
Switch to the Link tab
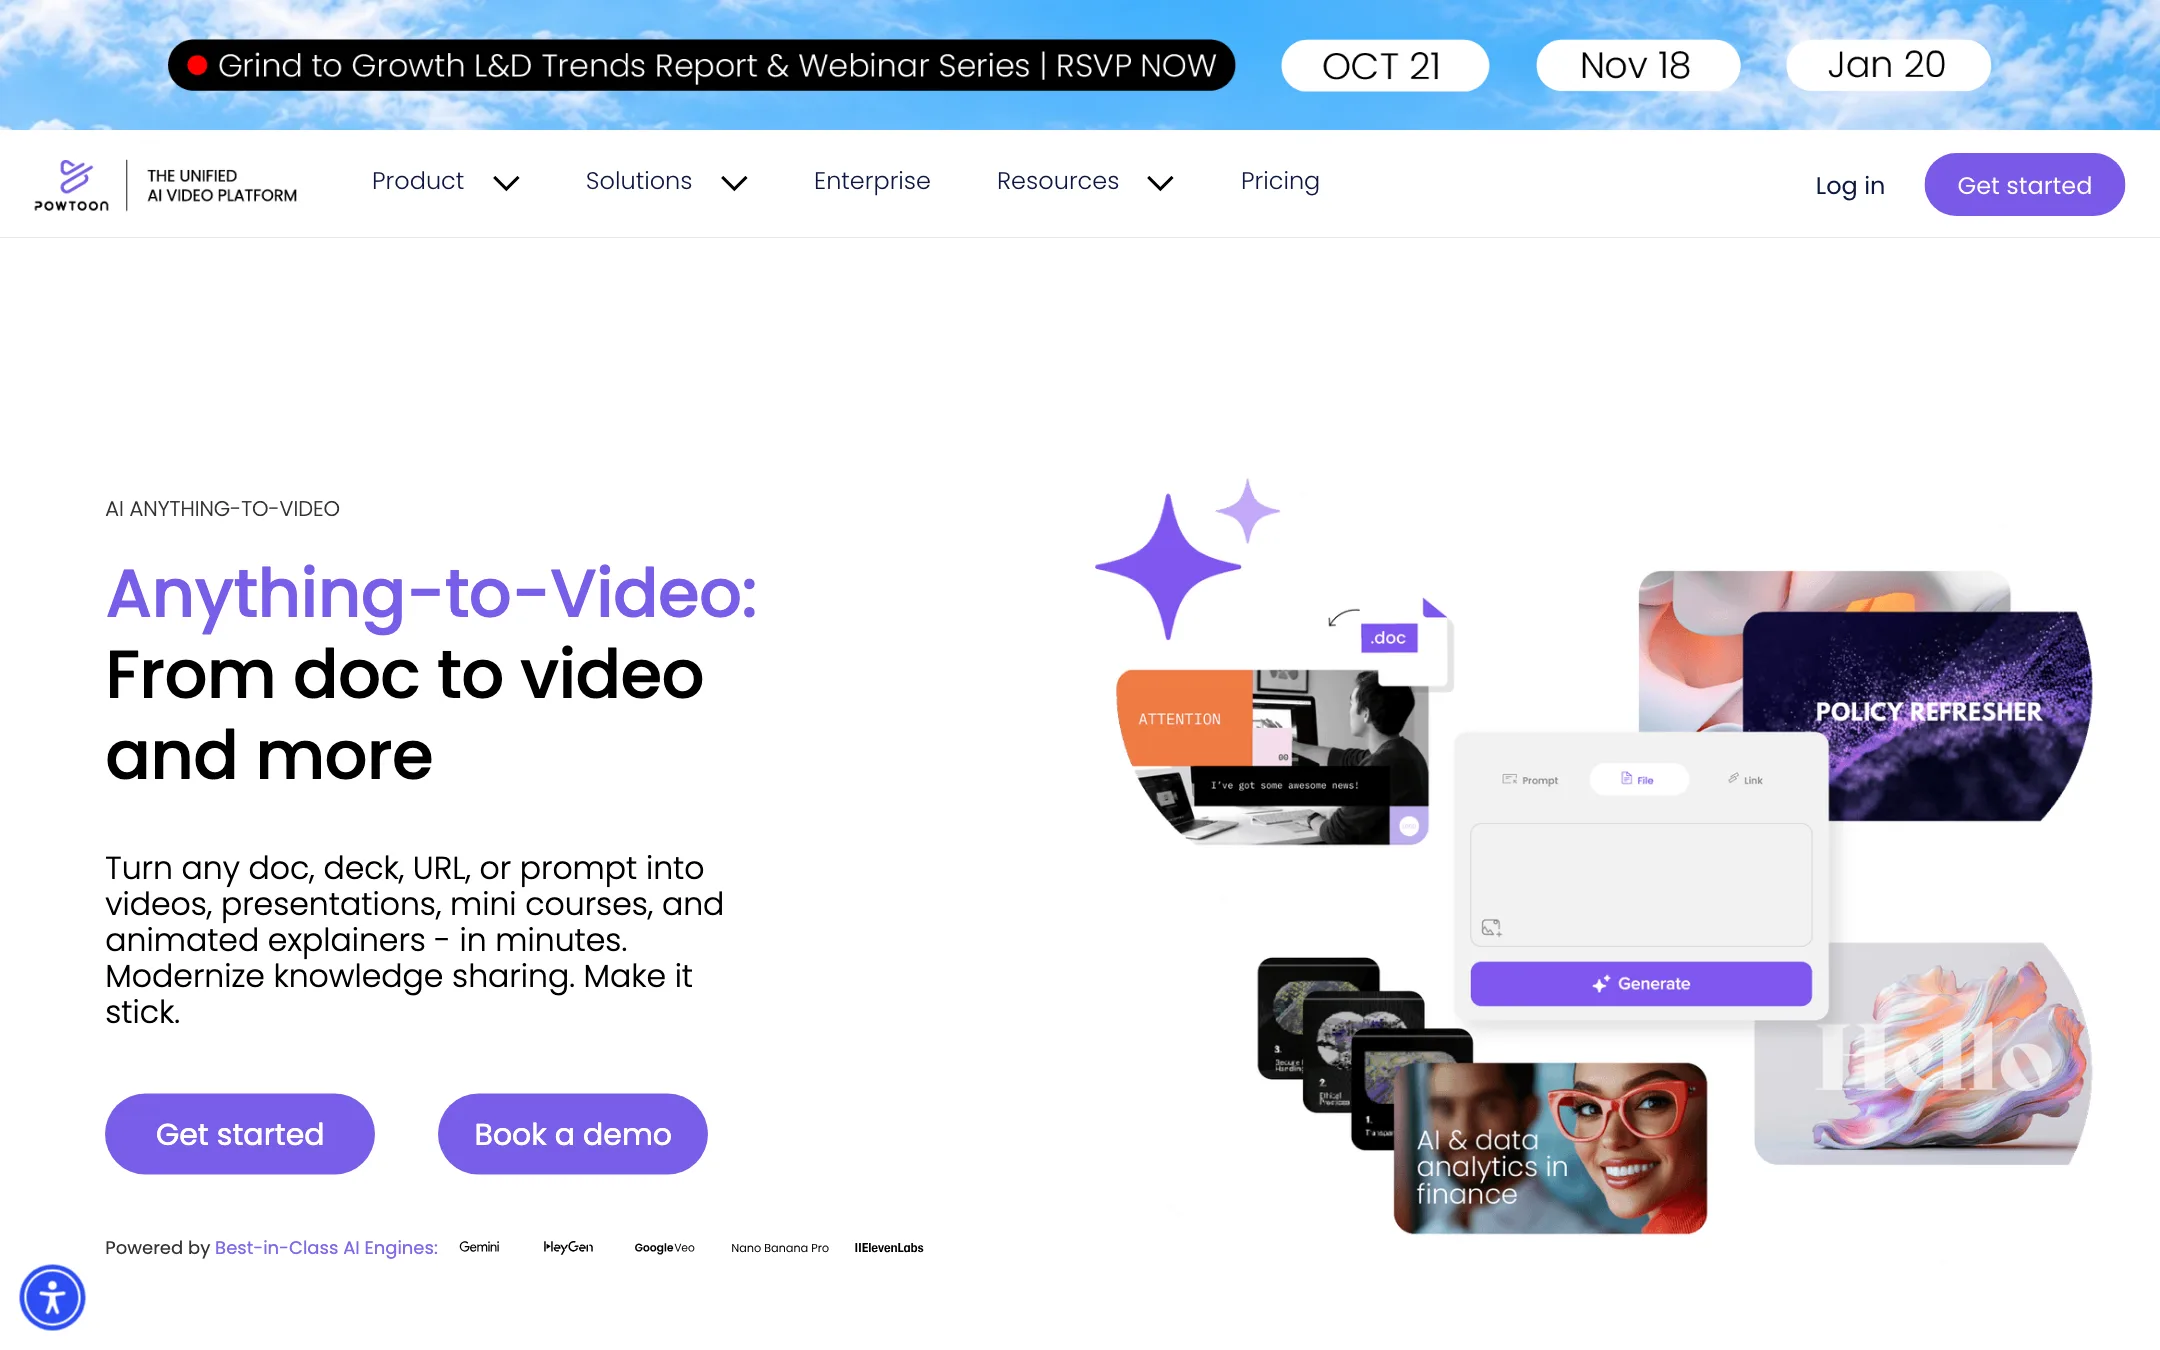[1746, 780]
